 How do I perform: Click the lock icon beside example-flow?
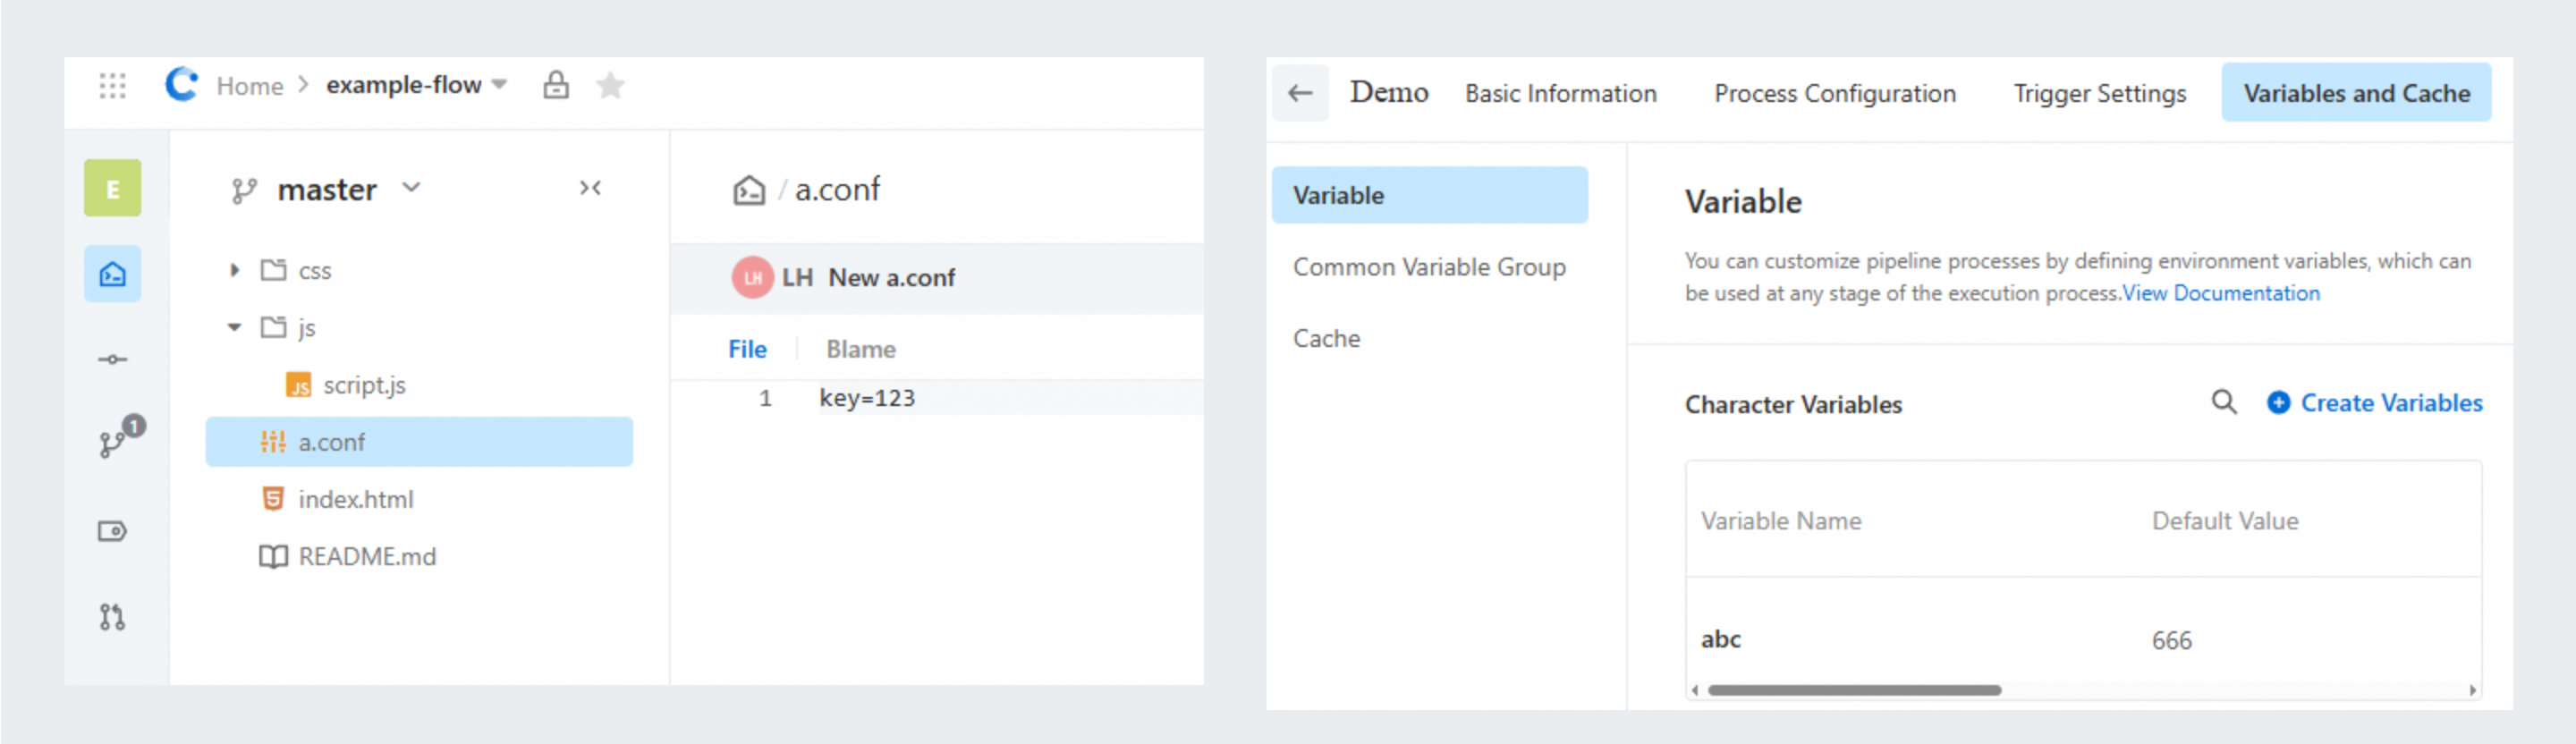[556, 86]
